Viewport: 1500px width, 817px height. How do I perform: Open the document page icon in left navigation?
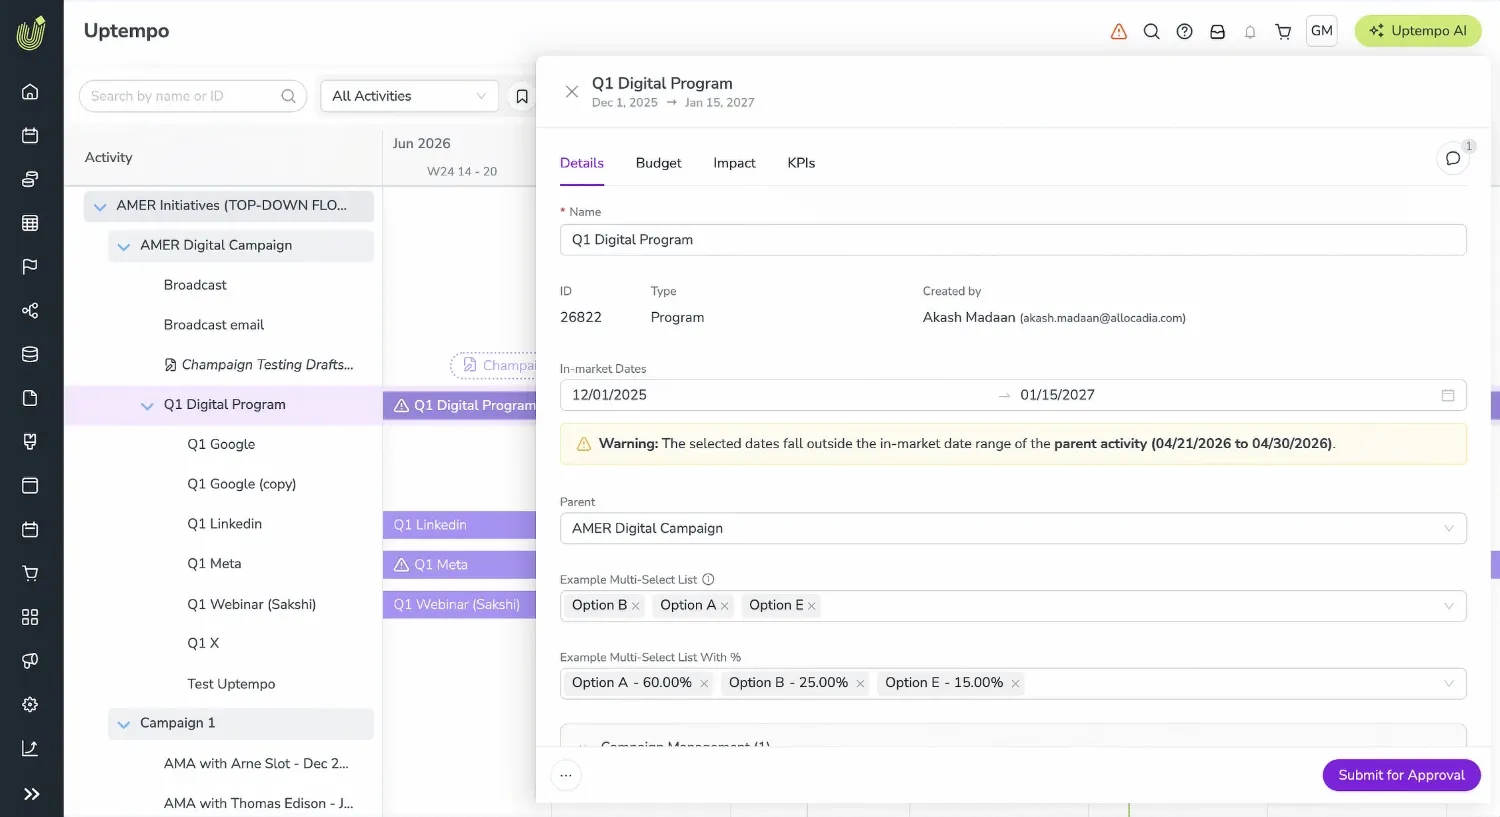30,398
